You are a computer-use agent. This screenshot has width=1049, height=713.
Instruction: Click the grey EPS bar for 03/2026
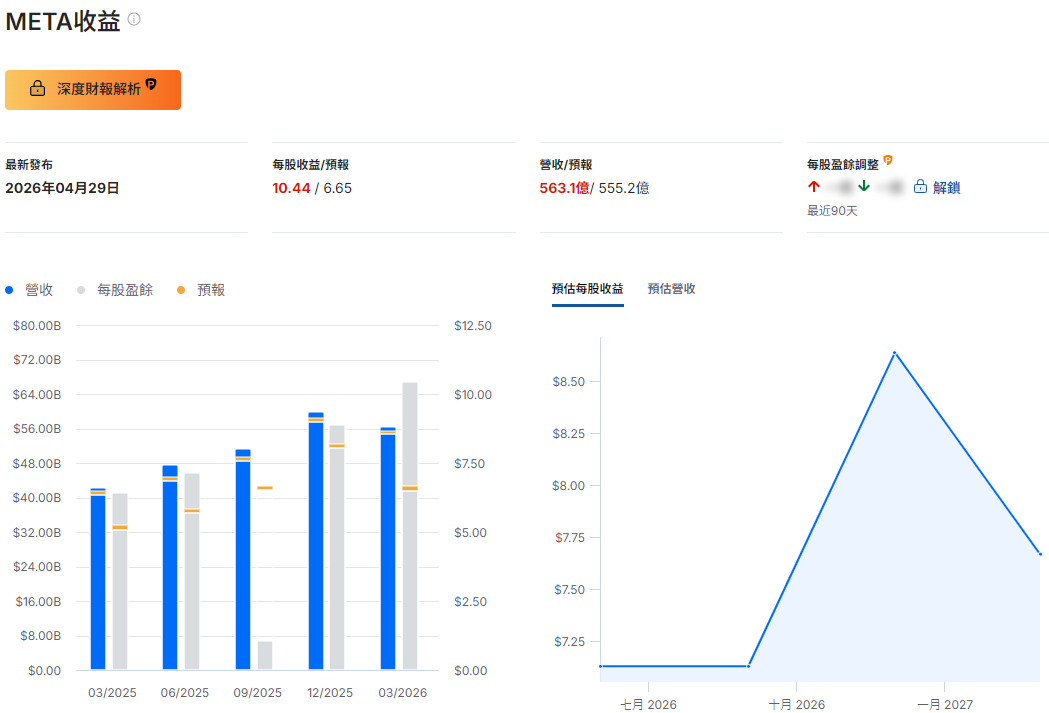410,530
